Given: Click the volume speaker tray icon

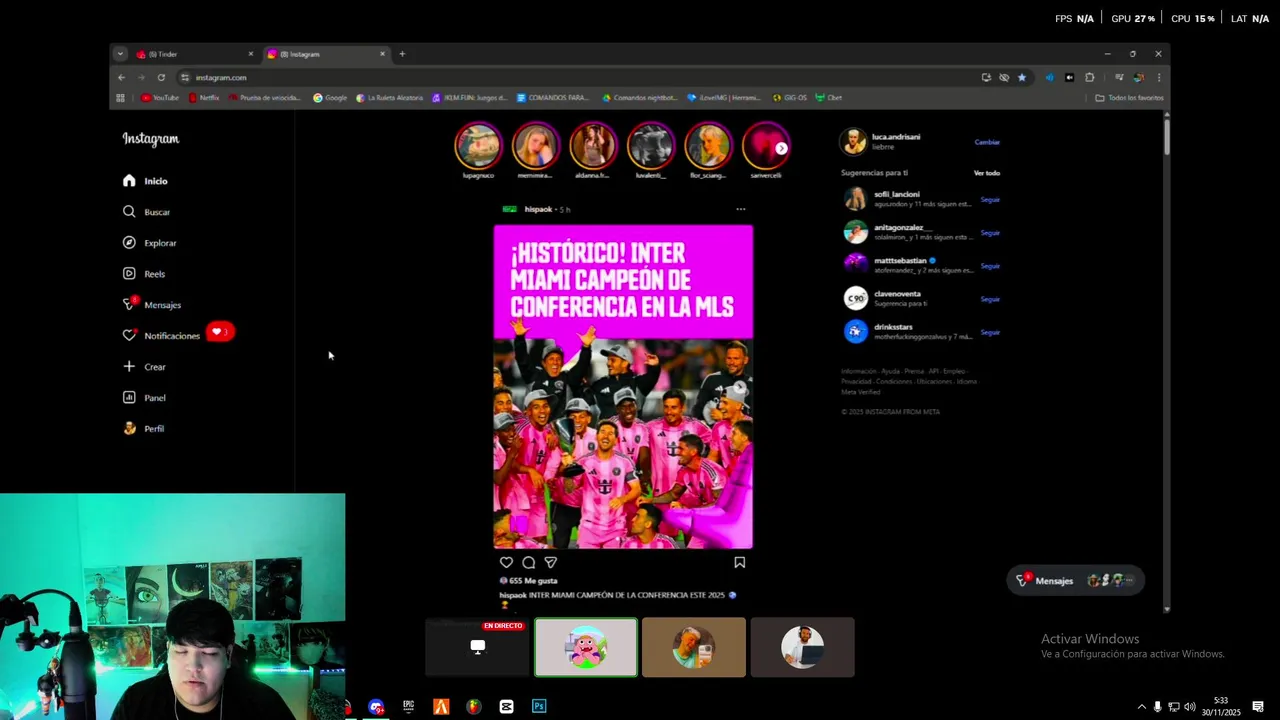Looking at the screenshot, I should (1189, 707).
